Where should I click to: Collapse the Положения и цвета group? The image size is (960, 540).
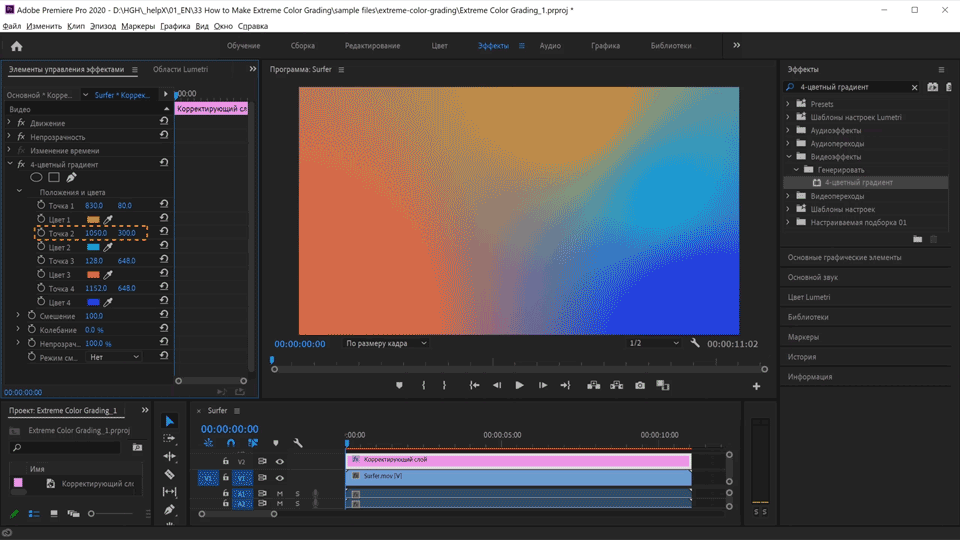click(19, 192)
